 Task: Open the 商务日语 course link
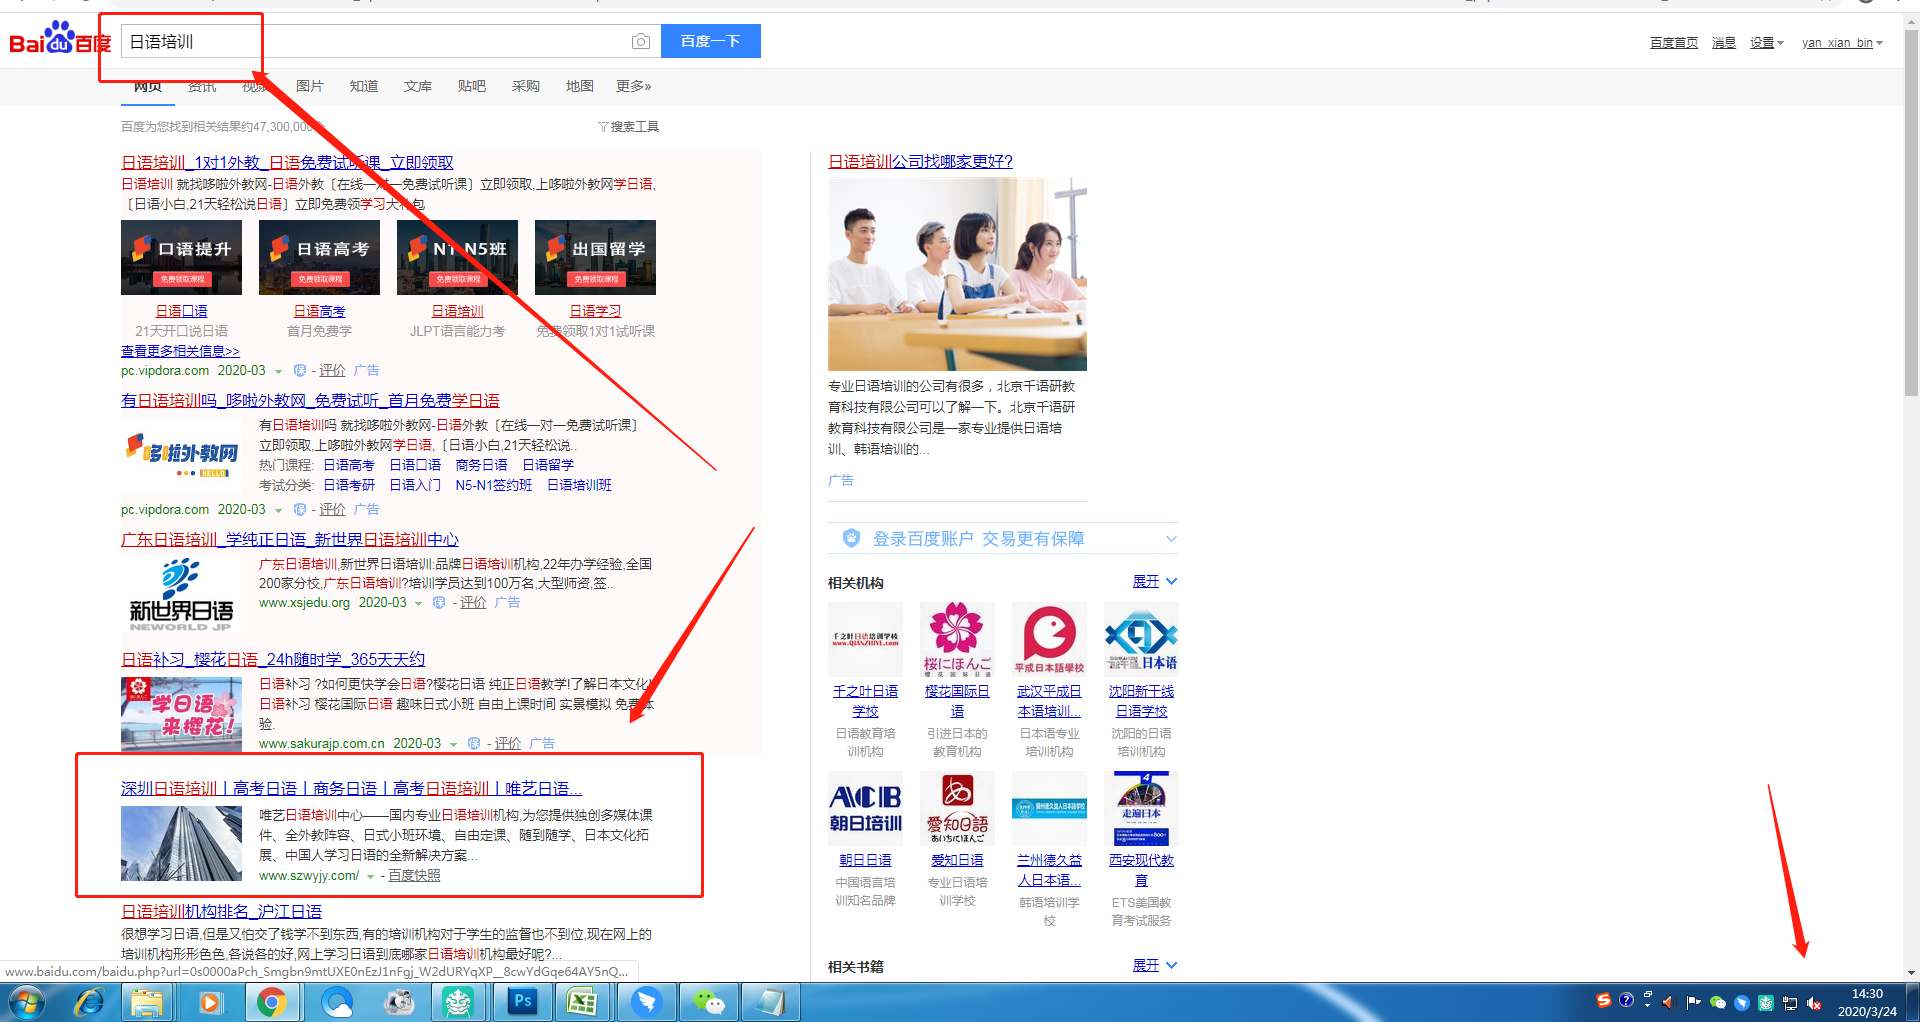(481, 465)
